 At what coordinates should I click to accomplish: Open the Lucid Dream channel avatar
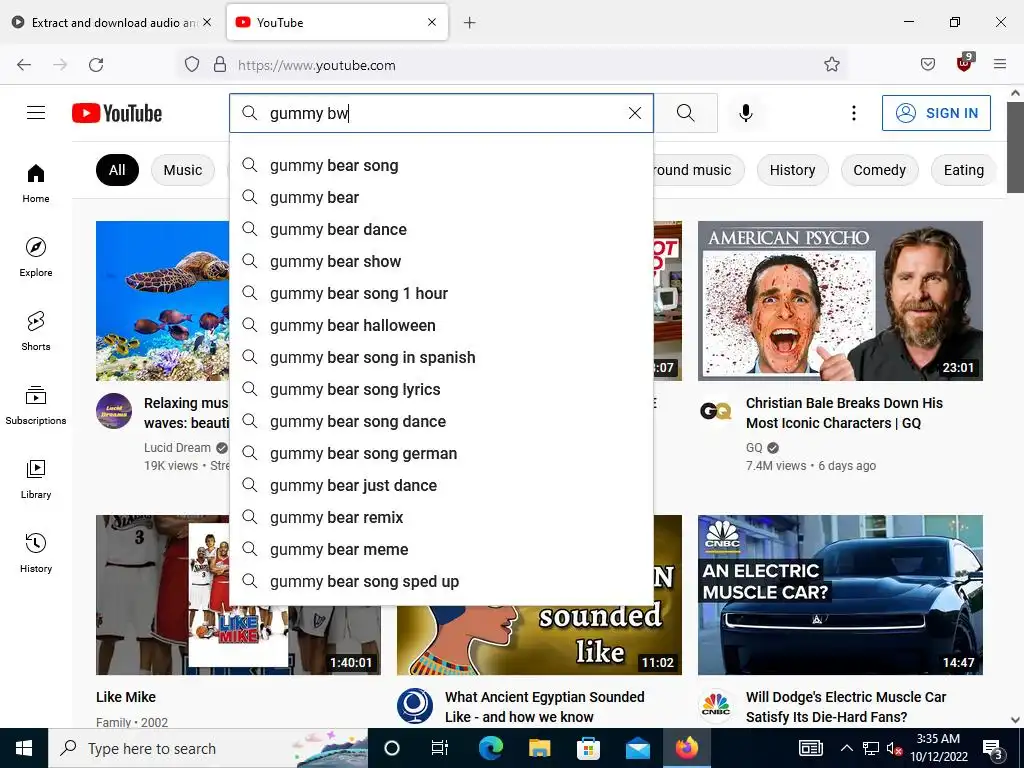(x=114, y=411)
